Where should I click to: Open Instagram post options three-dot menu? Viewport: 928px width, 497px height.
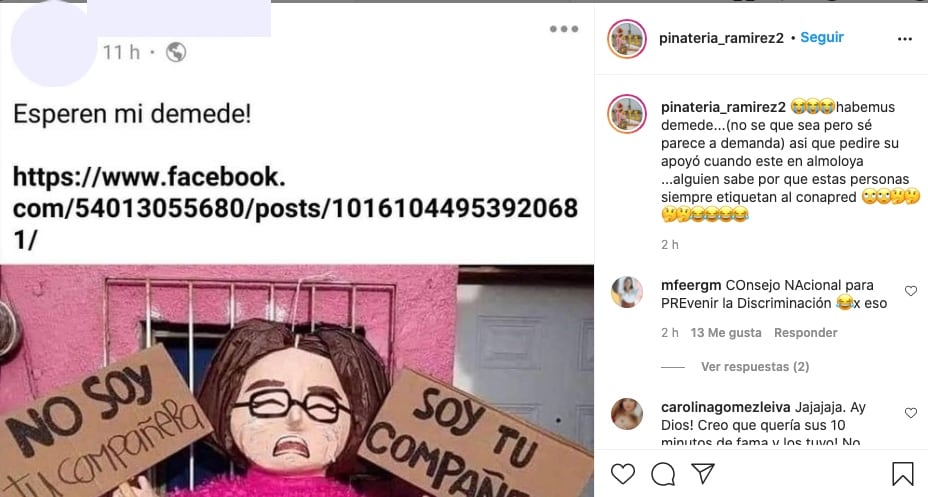point(905,39)
